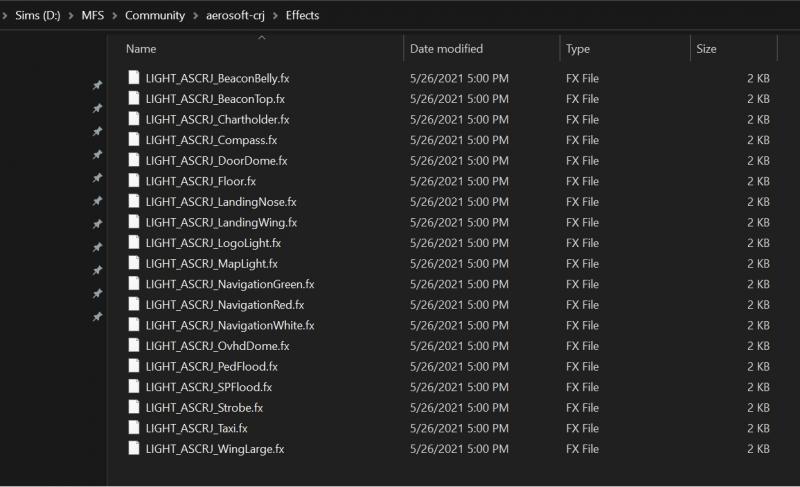Image resolution: width=800 pixels, height=487 pixels.
Task: Sort files by Name column header
Action: coord(141,49)
